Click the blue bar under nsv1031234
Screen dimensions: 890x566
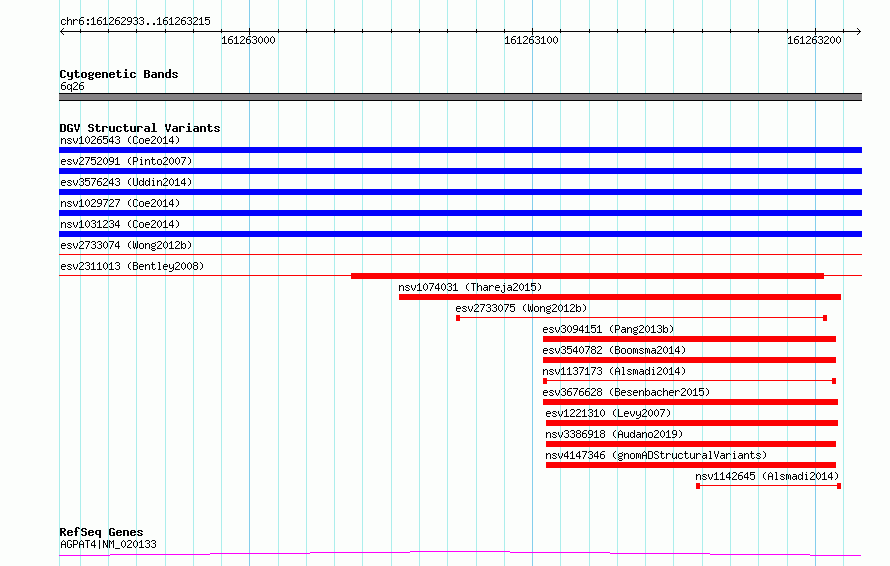(x=460, y=234)
